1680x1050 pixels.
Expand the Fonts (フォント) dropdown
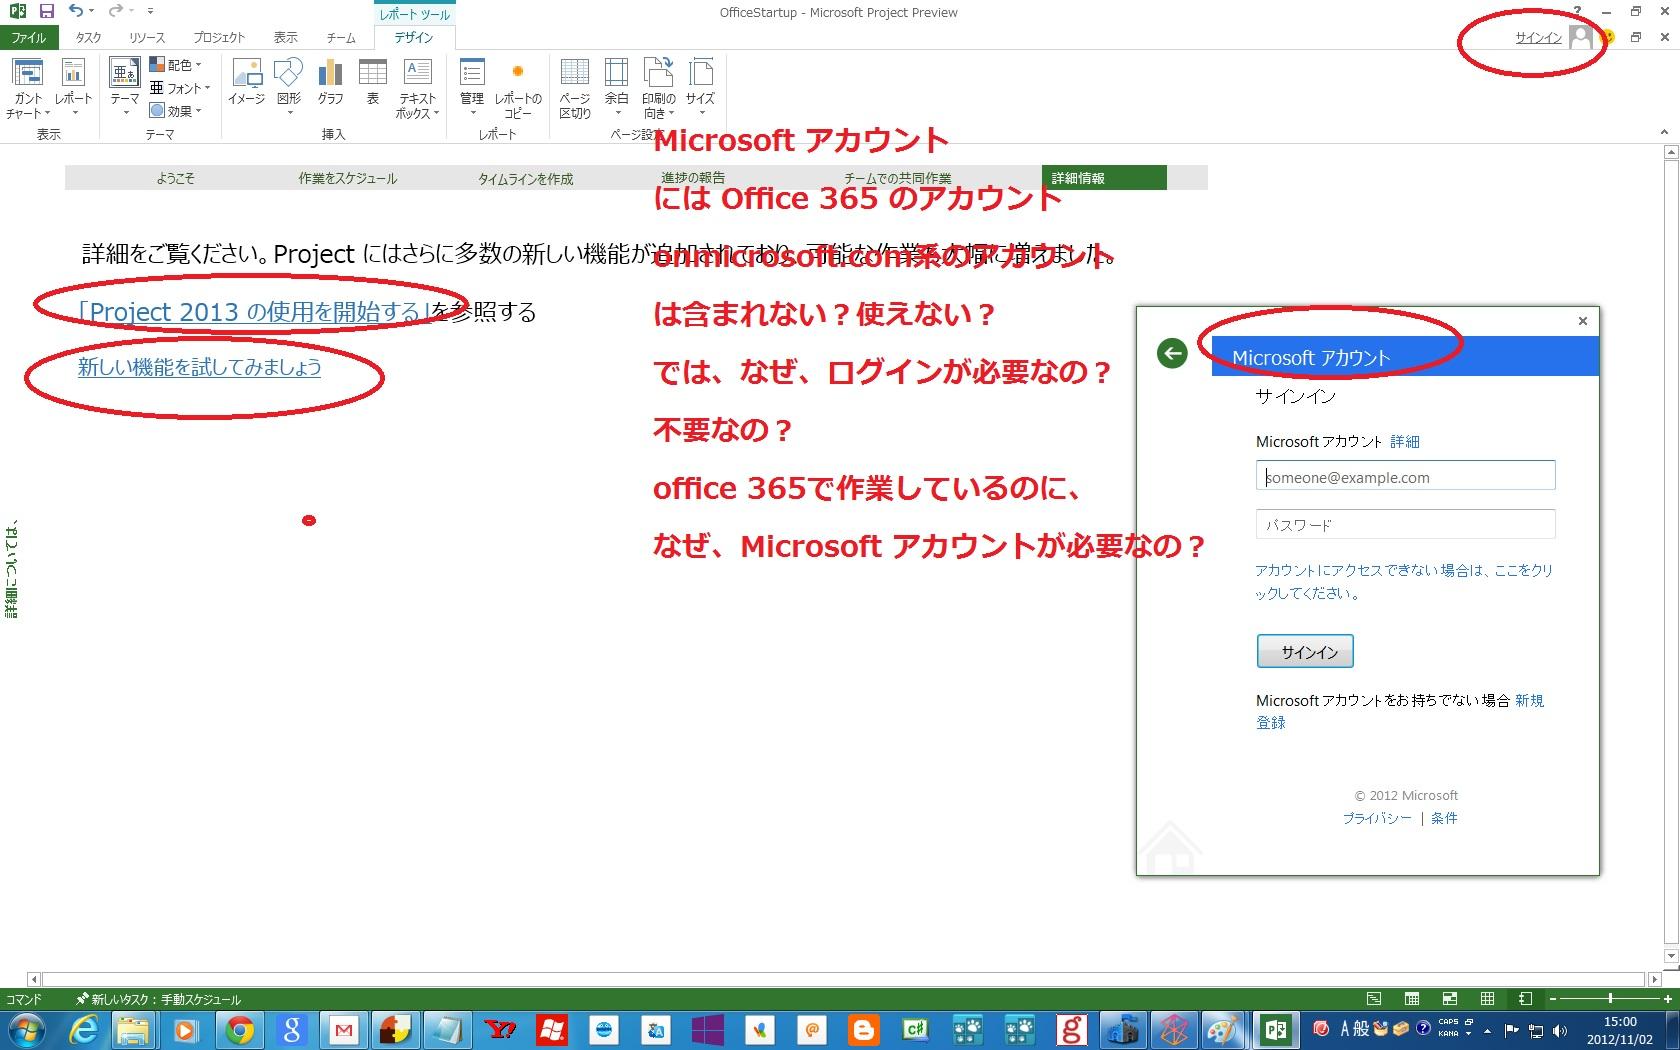pos(180,88)
